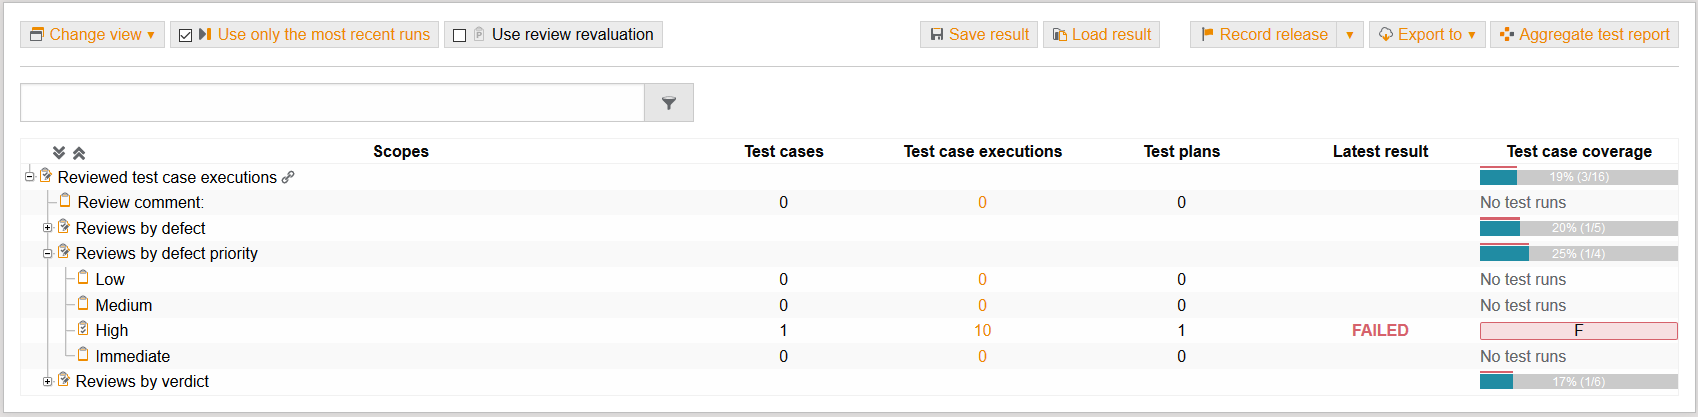Uncheck Use only the most recent runs
Image resolution: width=1698 pixels, height=417 pixels.
[x=185, y=35]
